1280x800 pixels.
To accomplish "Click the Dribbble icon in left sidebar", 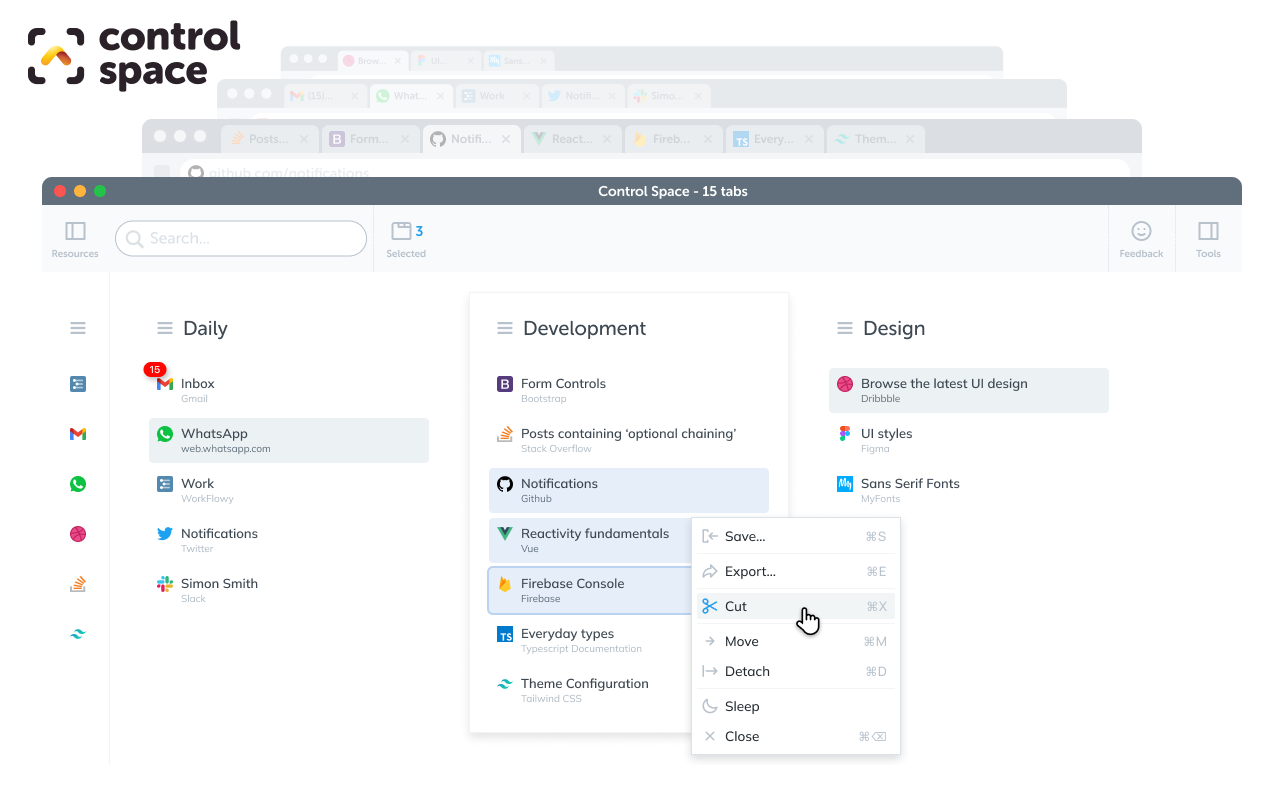I will [x=78, y=534].
